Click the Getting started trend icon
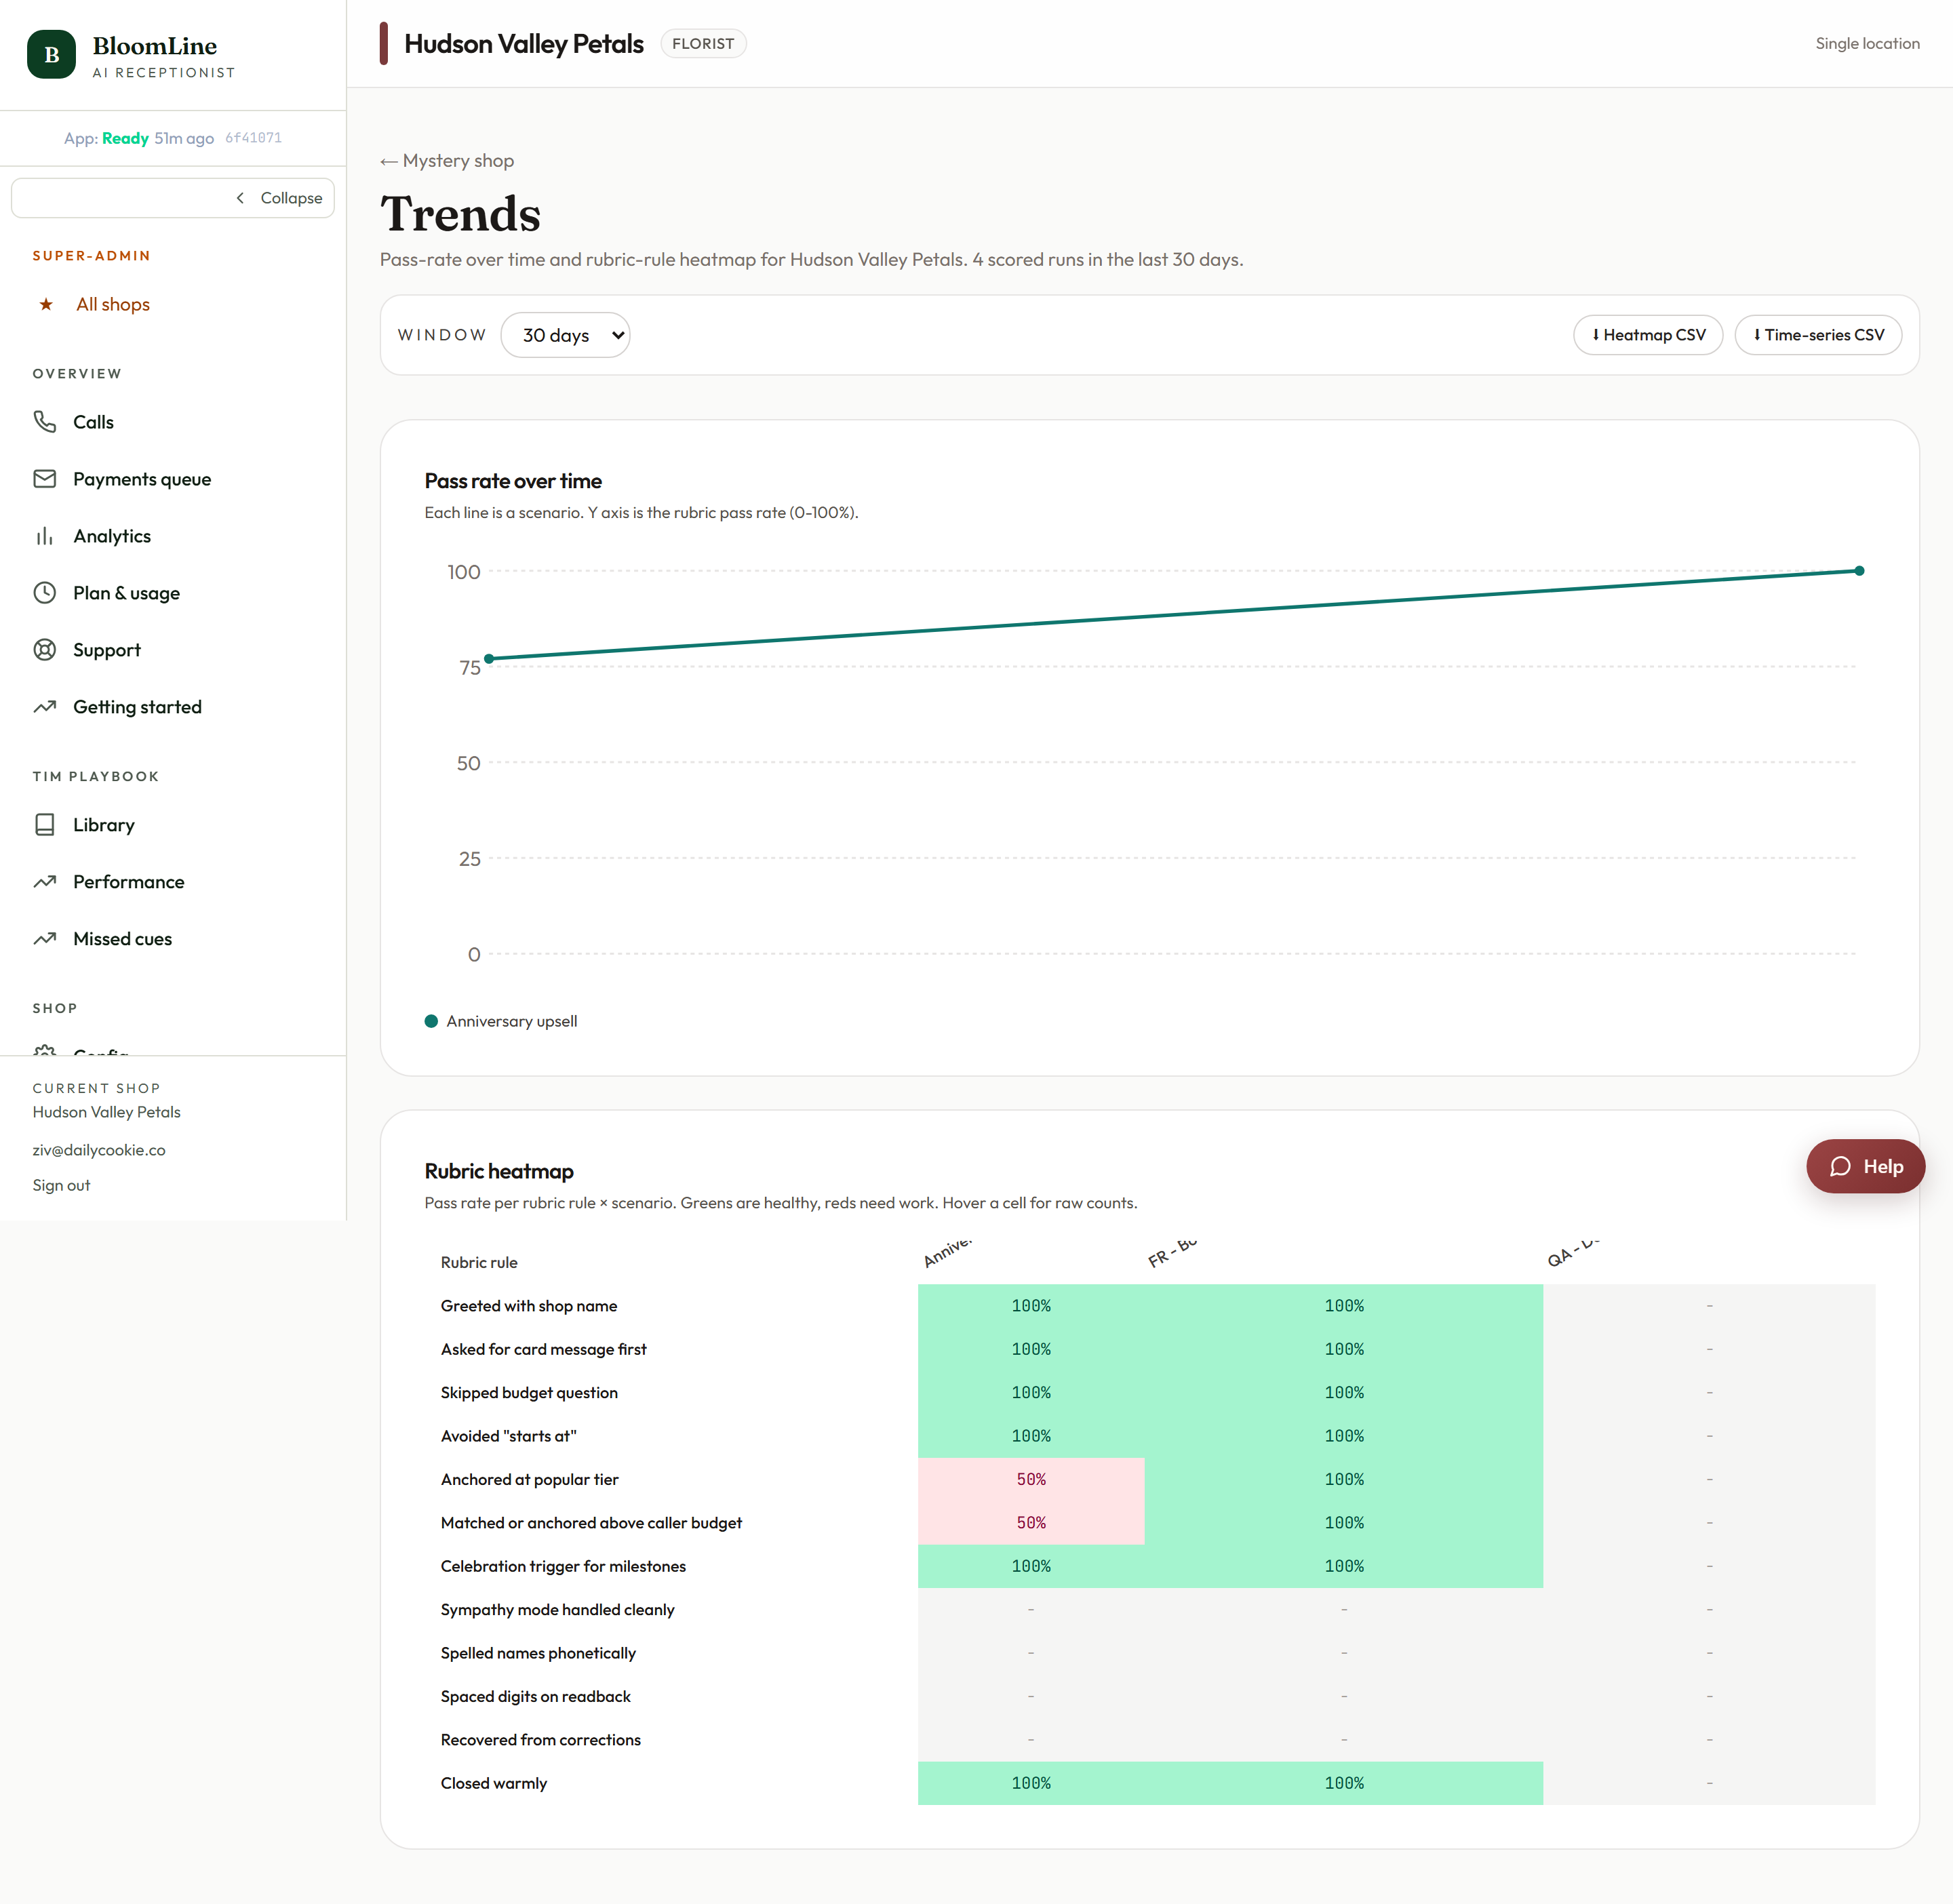This screenshot has width=1953, height=1904. [45, 707]
